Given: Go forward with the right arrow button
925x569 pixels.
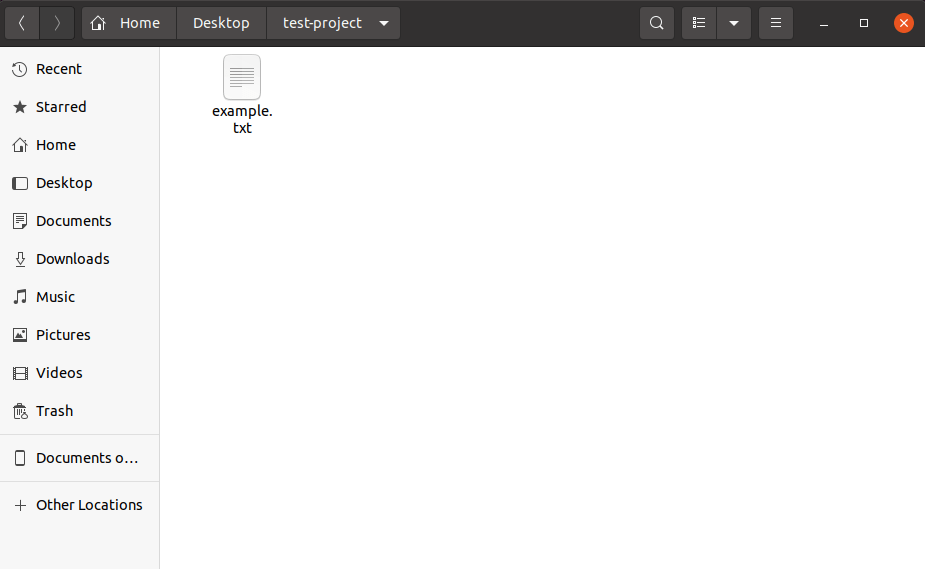Looking at the screenshot, I should 57,23.
